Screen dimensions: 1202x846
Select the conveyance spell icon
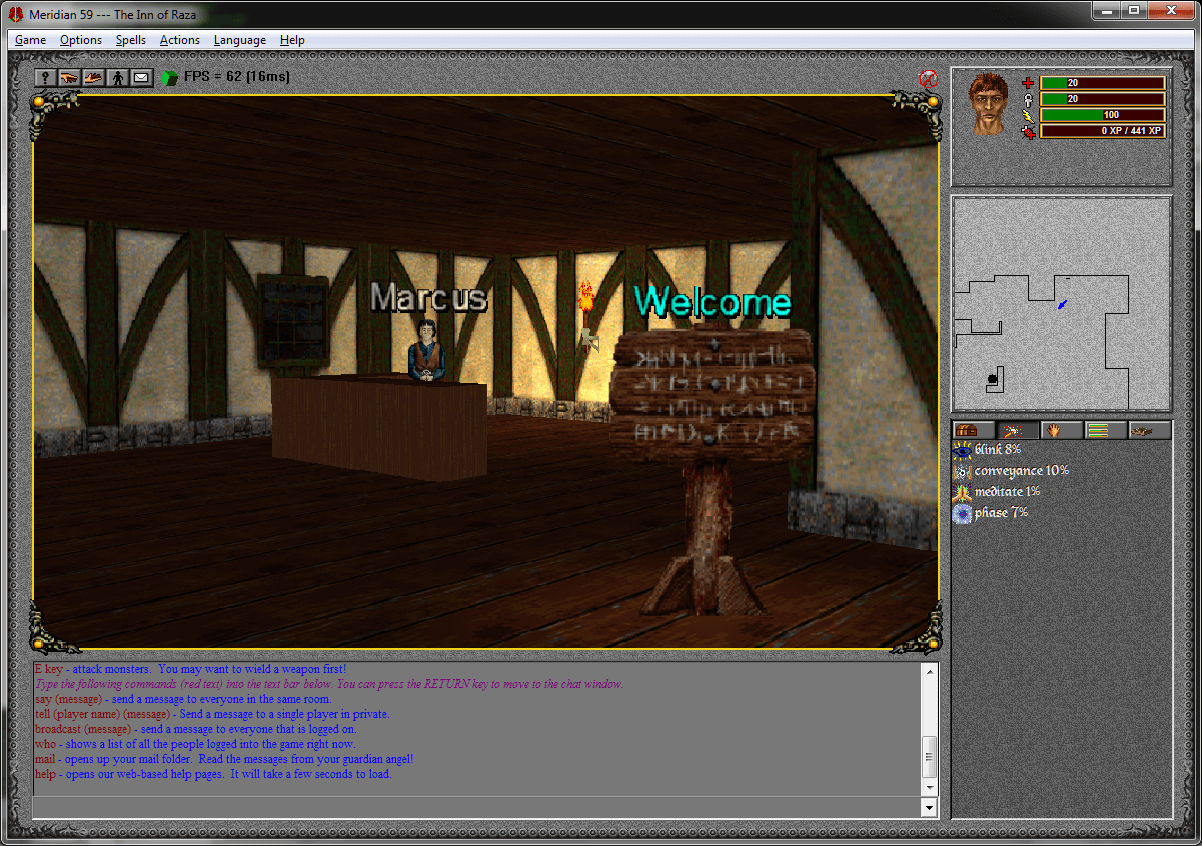(962, 472)
